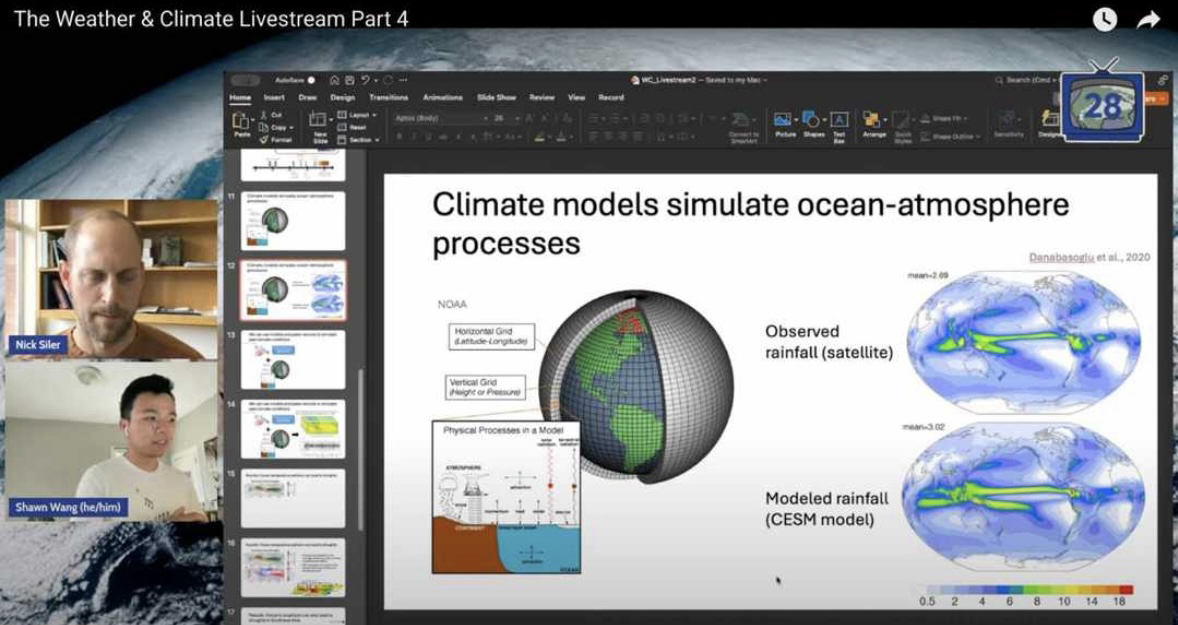The width and height of the screenshot is (1178, 625).
Task: Click the Arrange icon
Action: tap(874, 119)
